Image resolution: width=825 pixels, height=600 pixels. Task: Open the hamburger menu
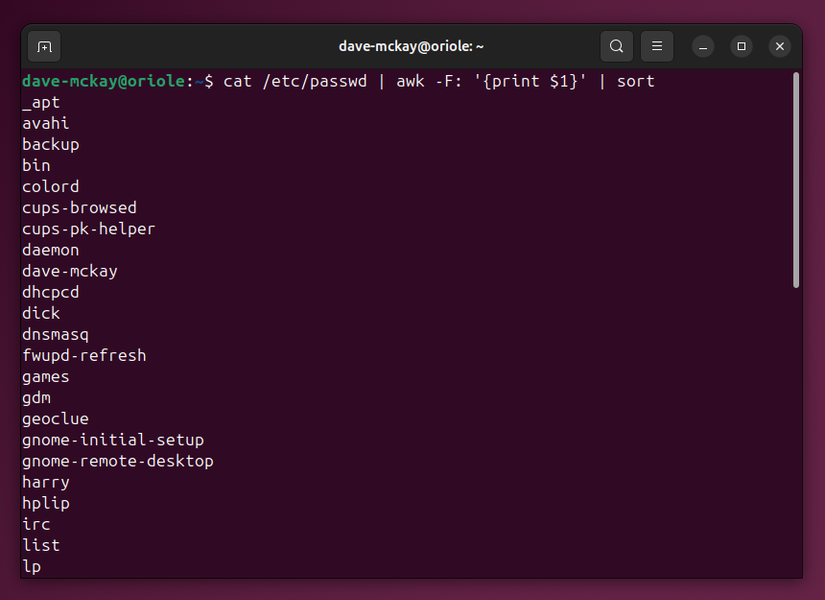[656, 46]
